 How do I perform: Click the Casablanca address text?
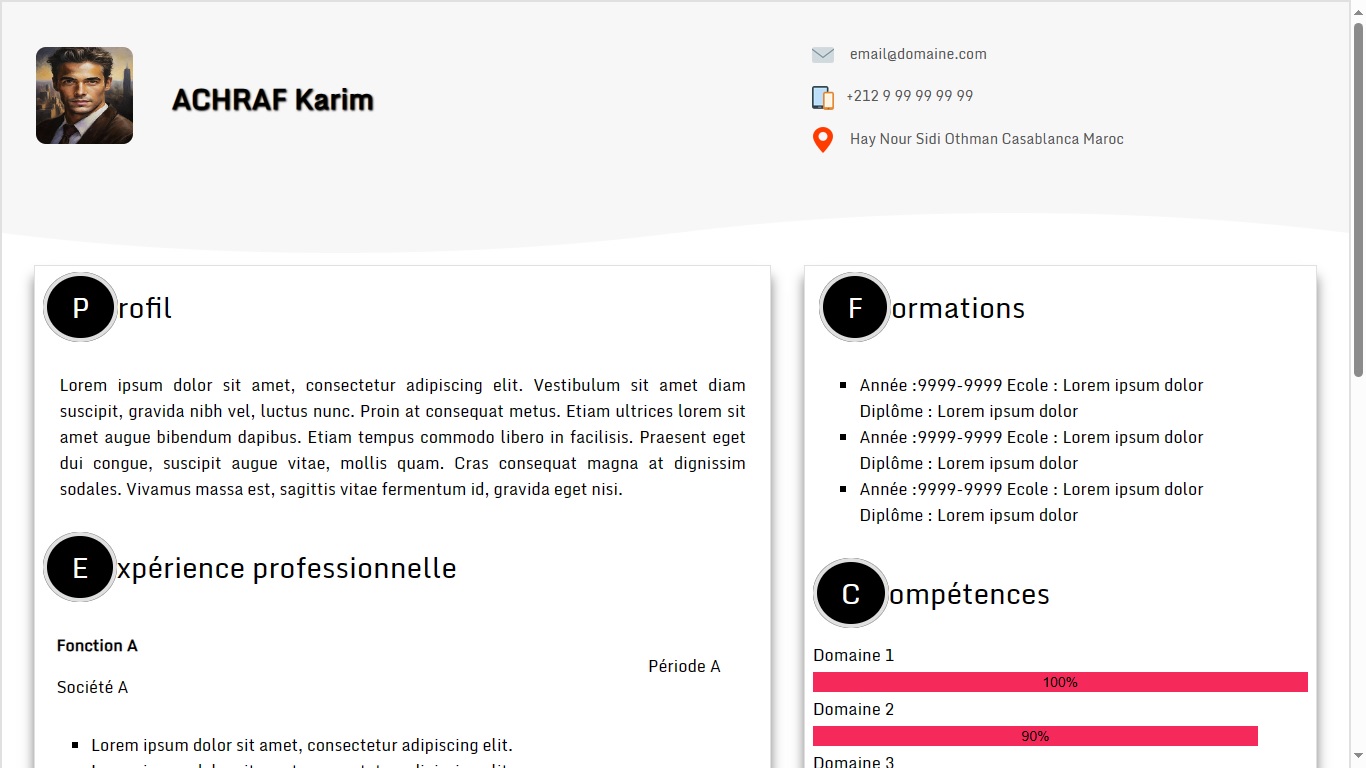click(x=986, y=139)
